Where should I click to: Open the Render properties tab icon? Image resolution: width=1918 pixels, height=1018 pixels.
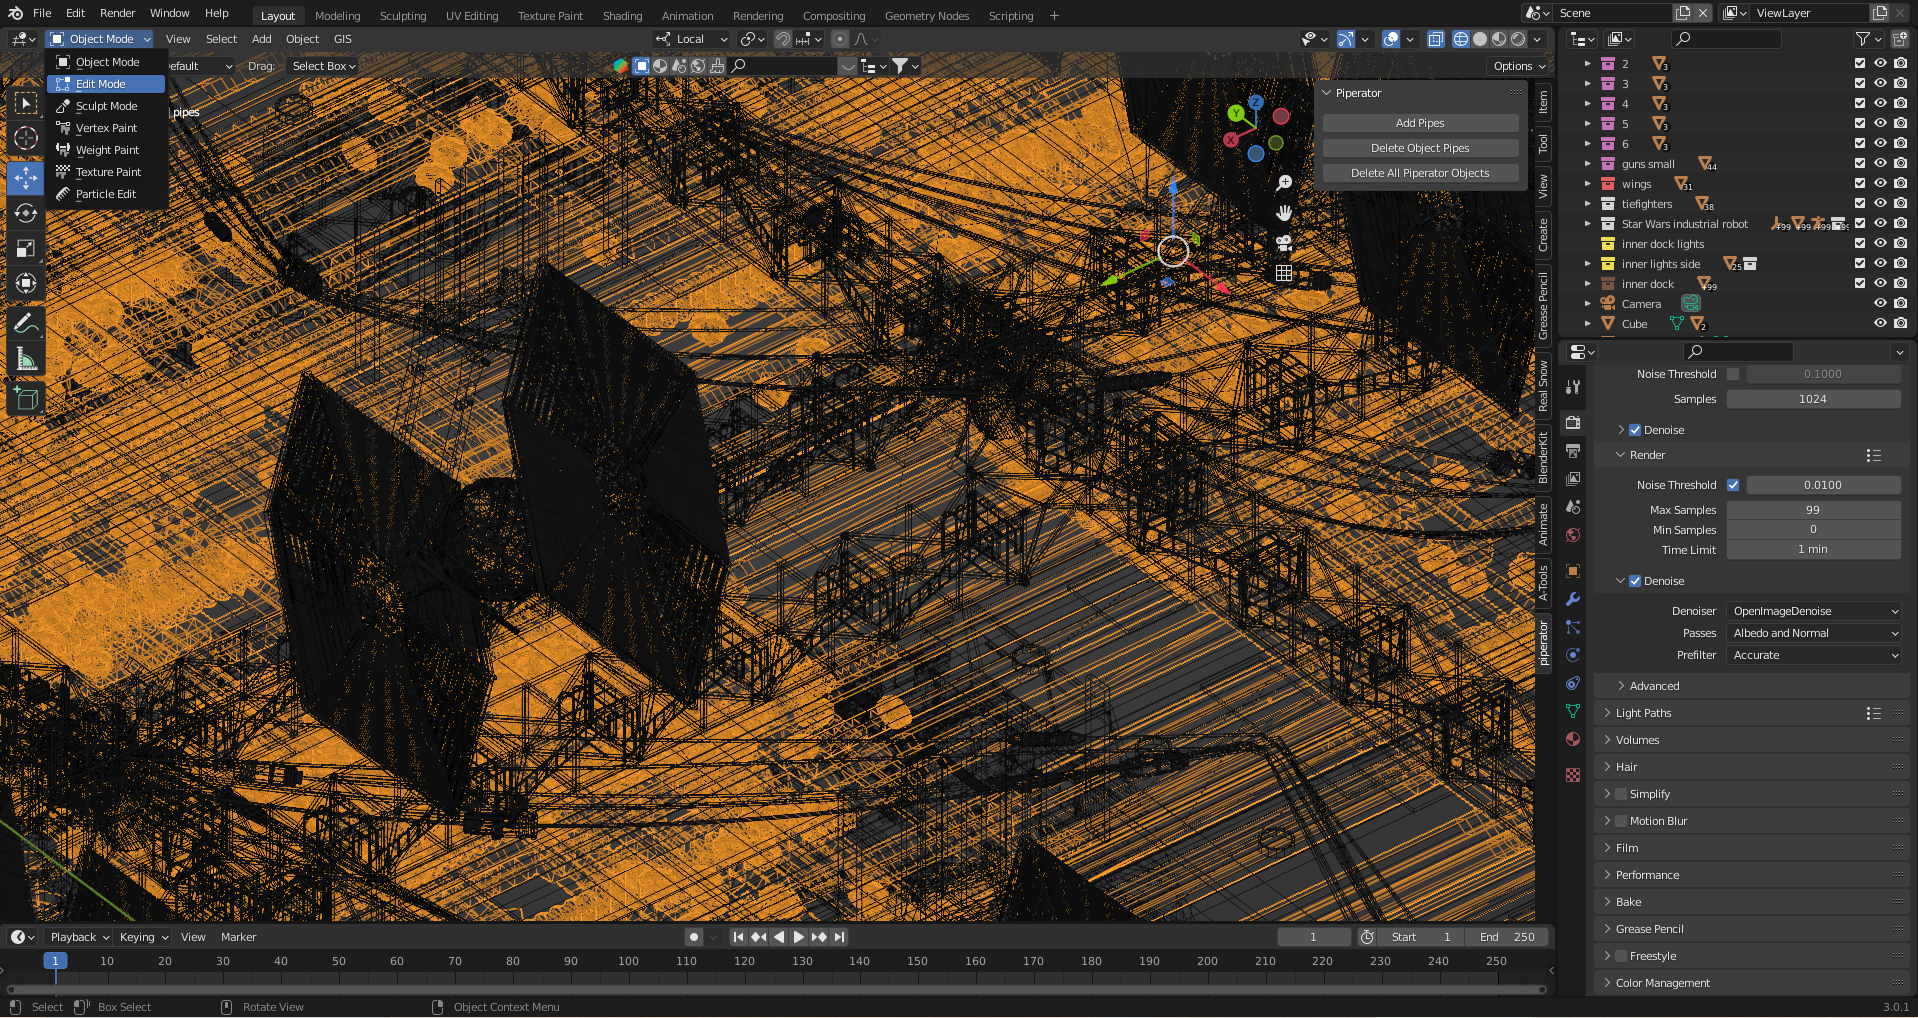pos(1573,423)
